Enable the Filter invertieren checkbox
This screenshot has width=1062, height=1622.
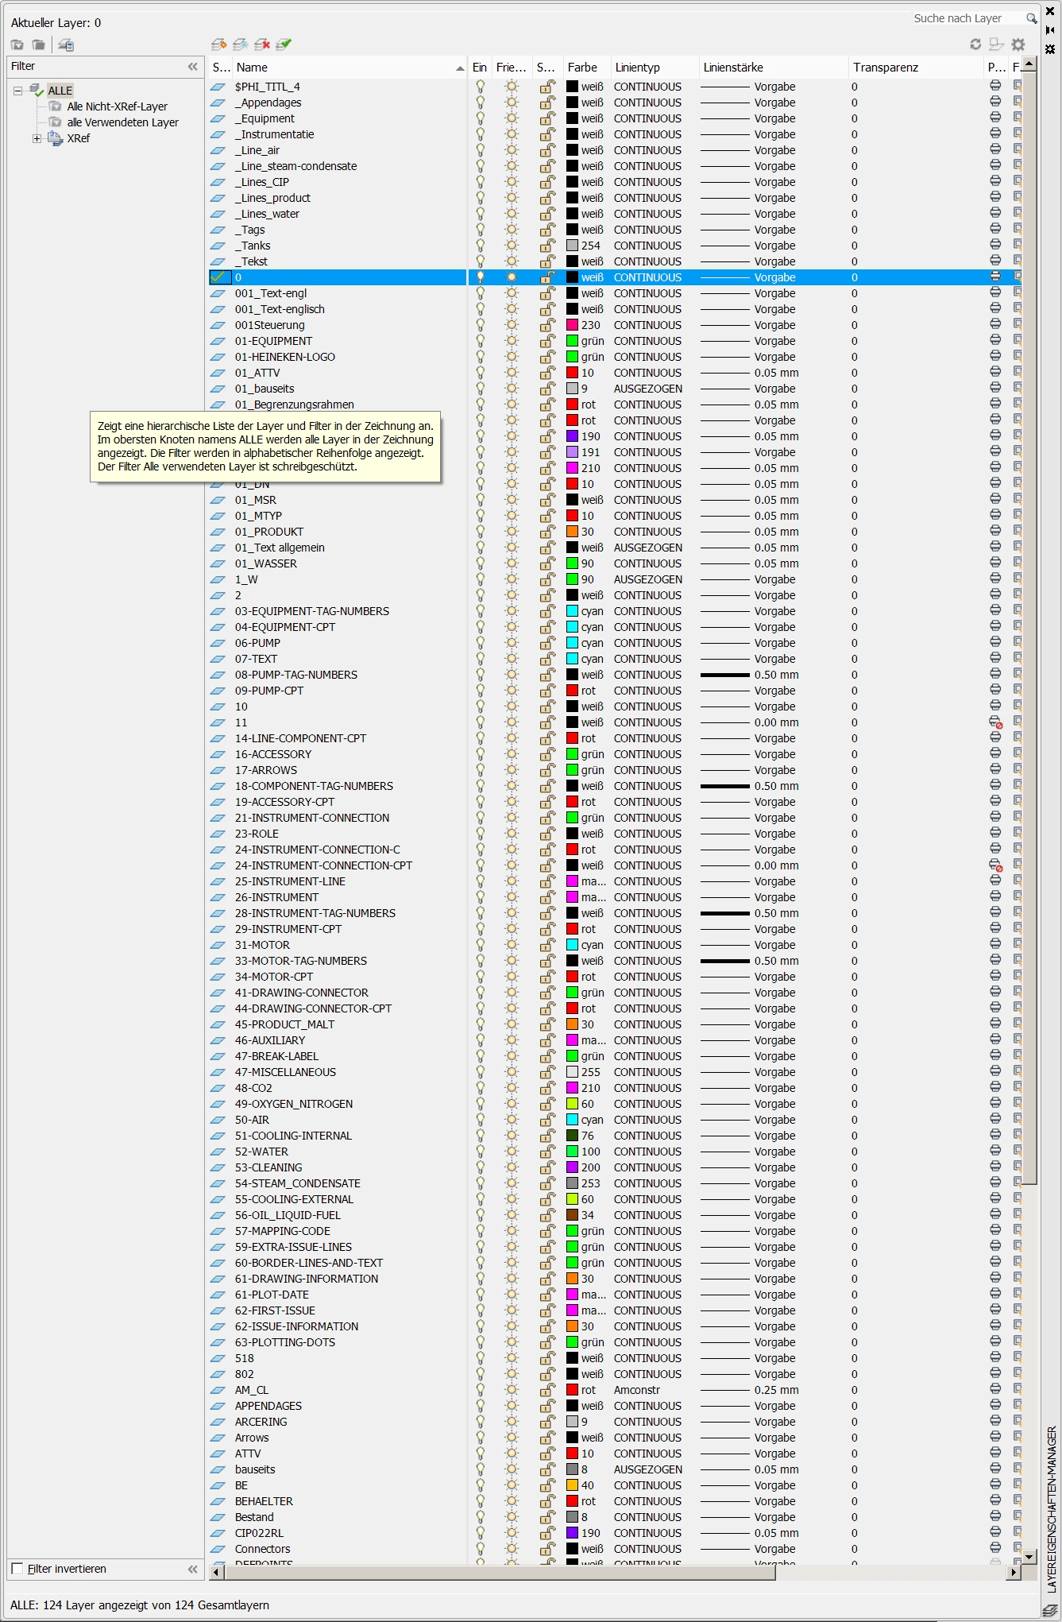(17, 1568)
